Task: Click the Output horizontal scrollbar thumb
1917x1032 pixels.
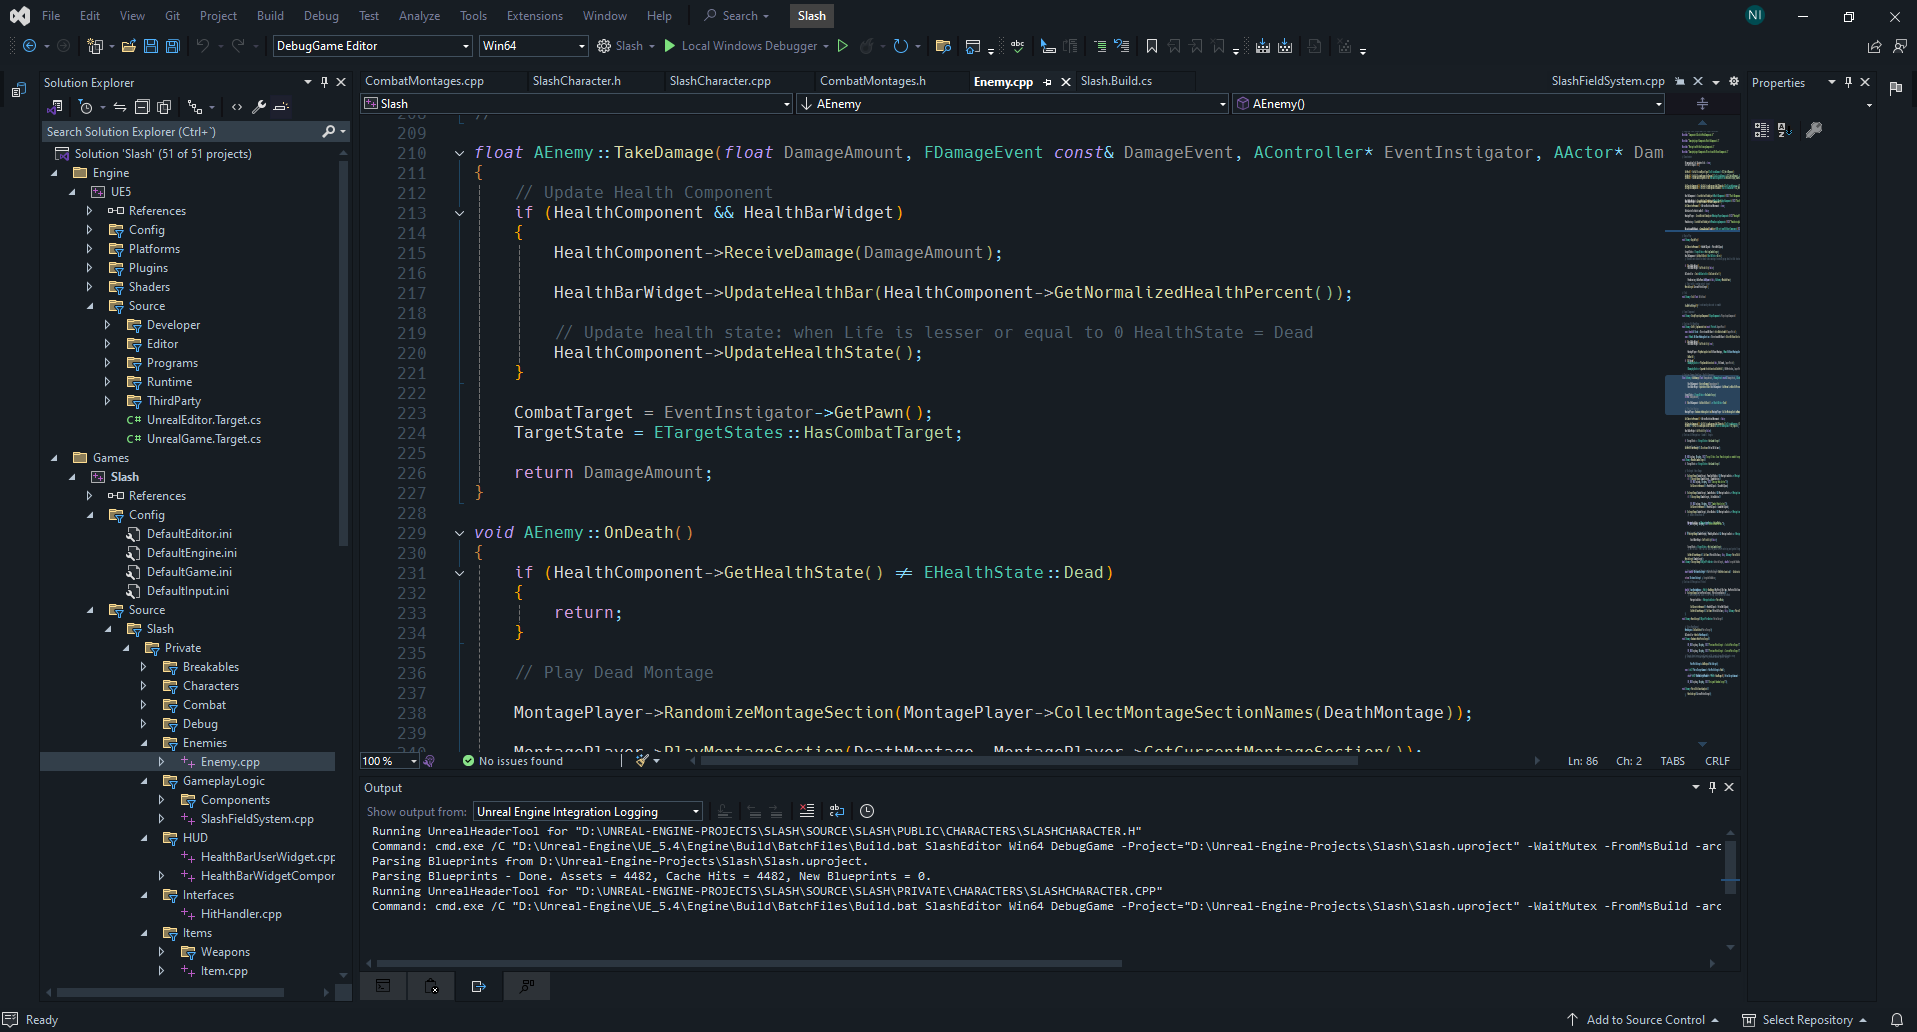Action: coord(749,964)
